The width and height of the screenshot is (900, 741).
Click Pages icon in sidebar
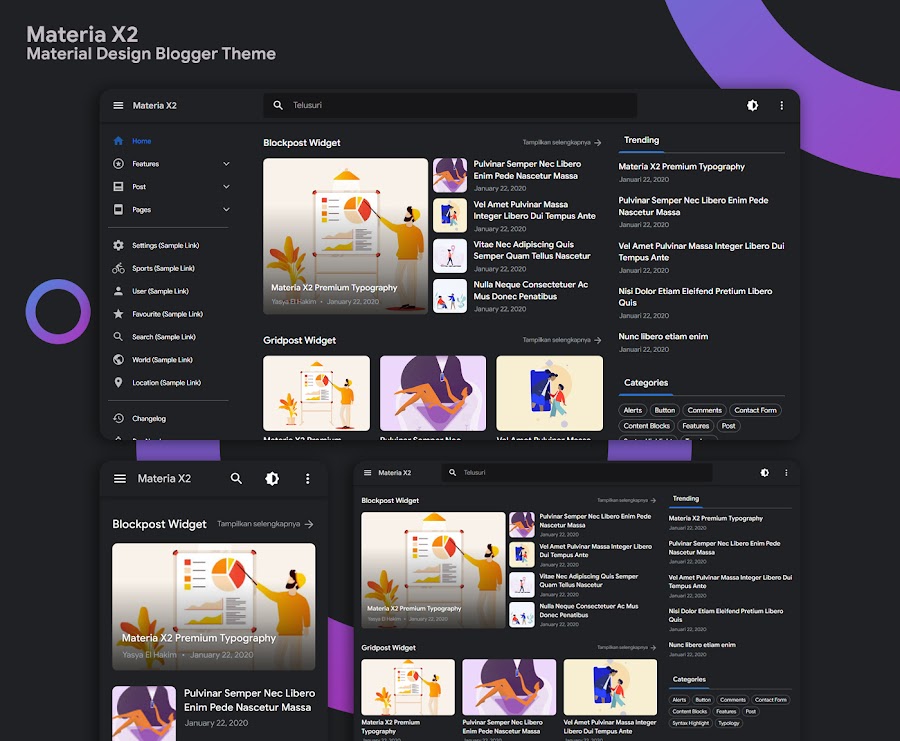click(118, 210)
